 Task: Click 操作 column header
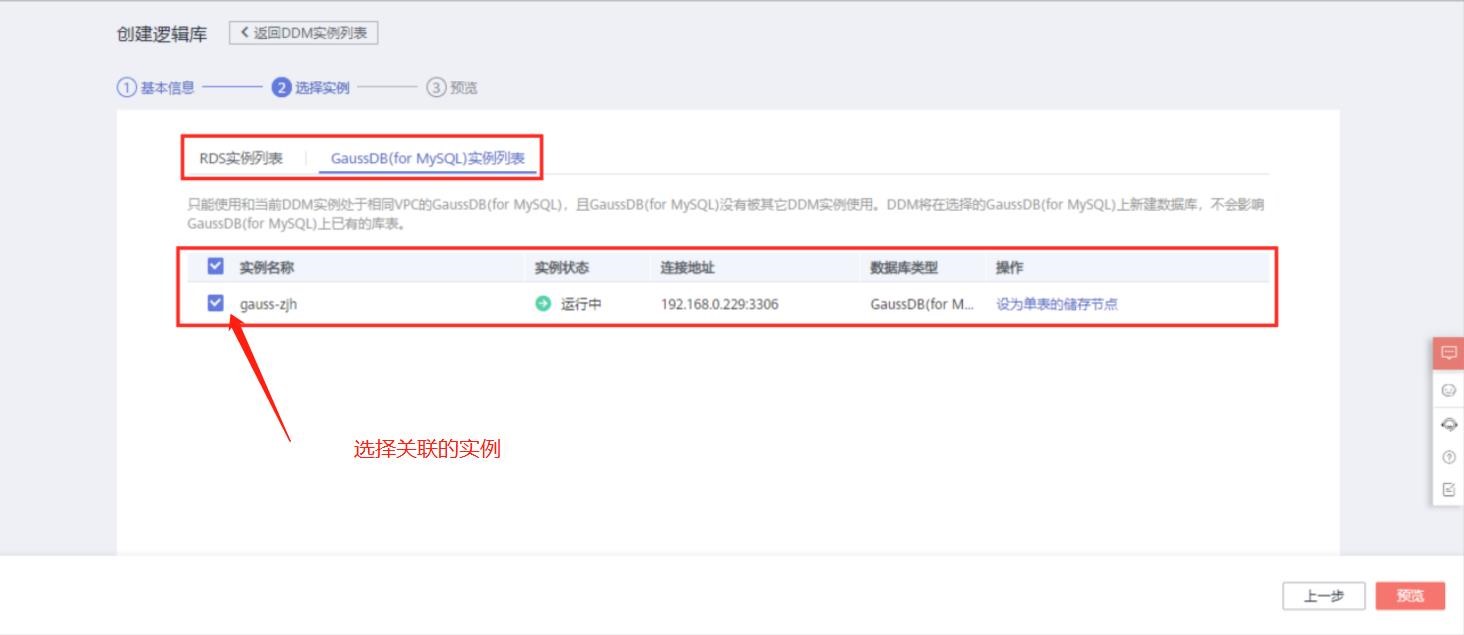[x=1009, y=267]
